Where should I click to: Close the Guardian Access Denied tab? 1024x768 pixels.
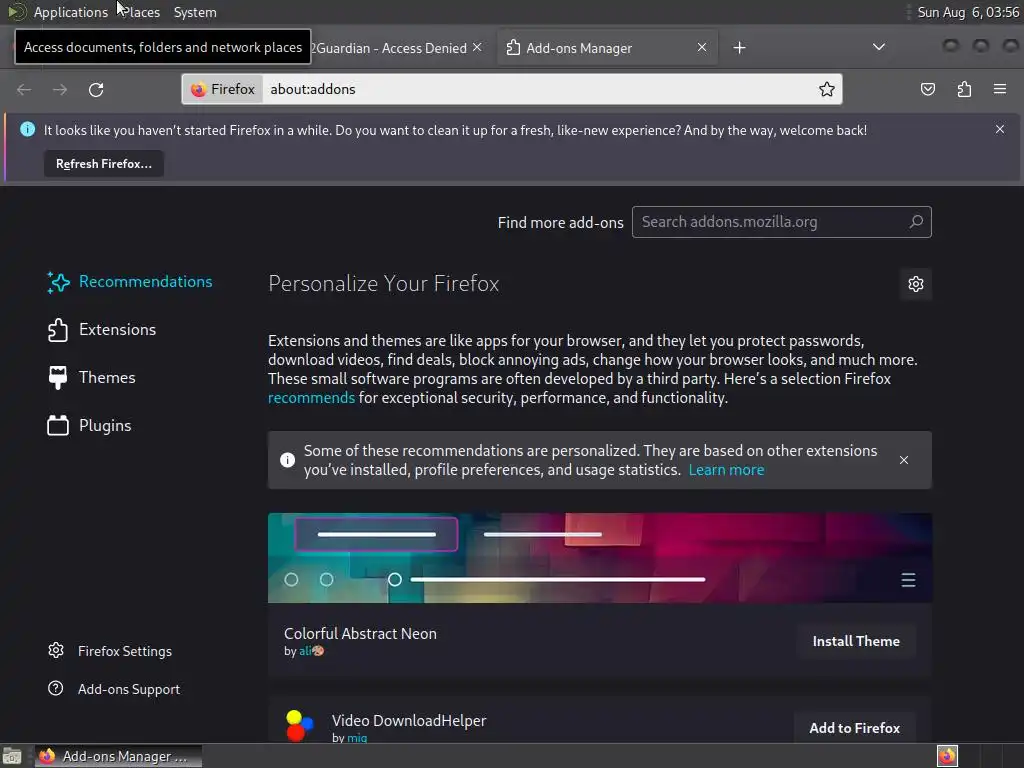(x=477, y=48)
